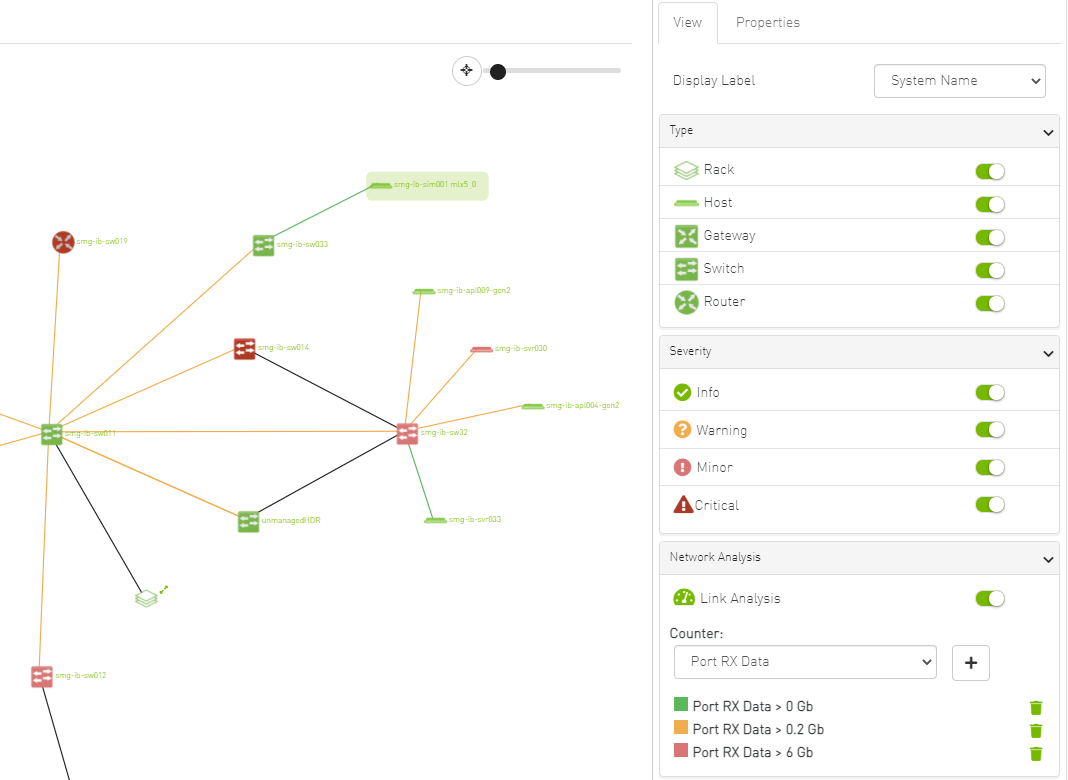Click the plus button to add a counter
This screenshot has width=1068, height=780.
pos(970,662)
